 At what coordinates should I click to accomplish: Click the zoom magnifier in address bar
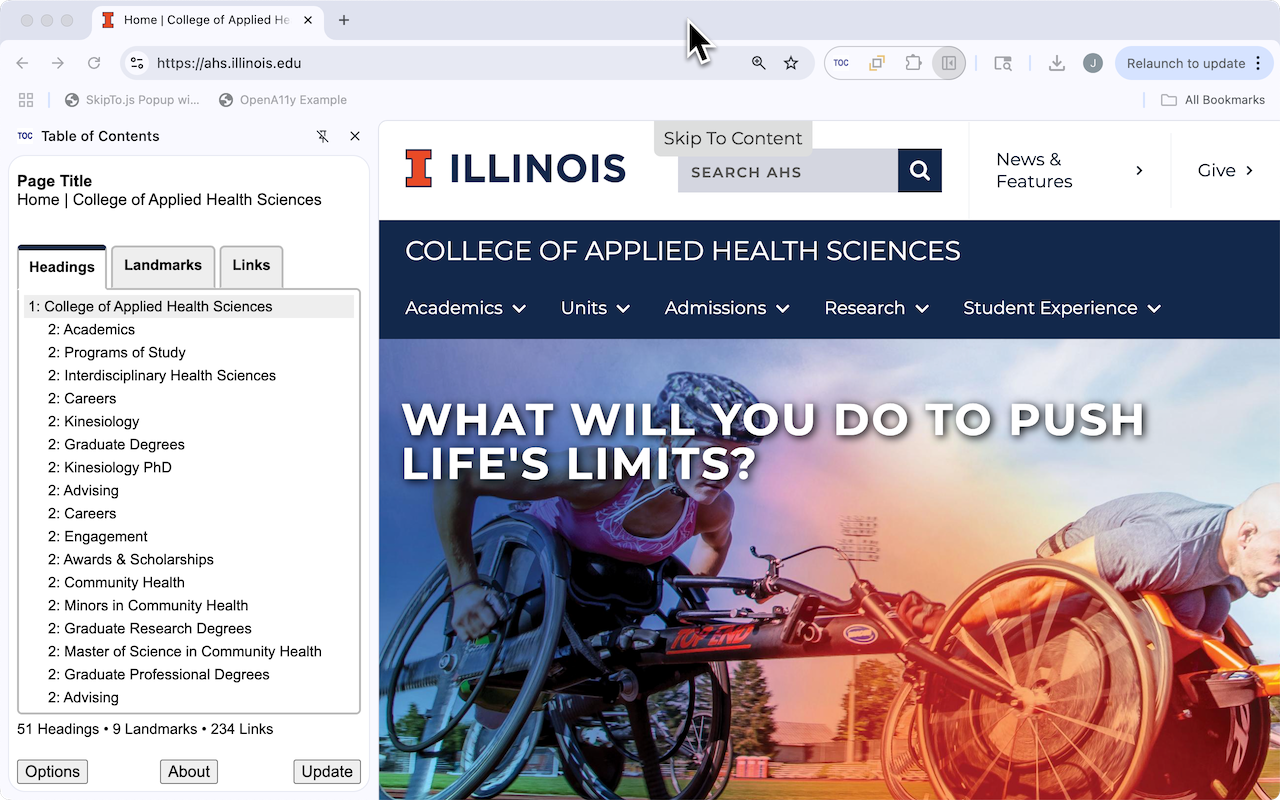click(759, 63)
